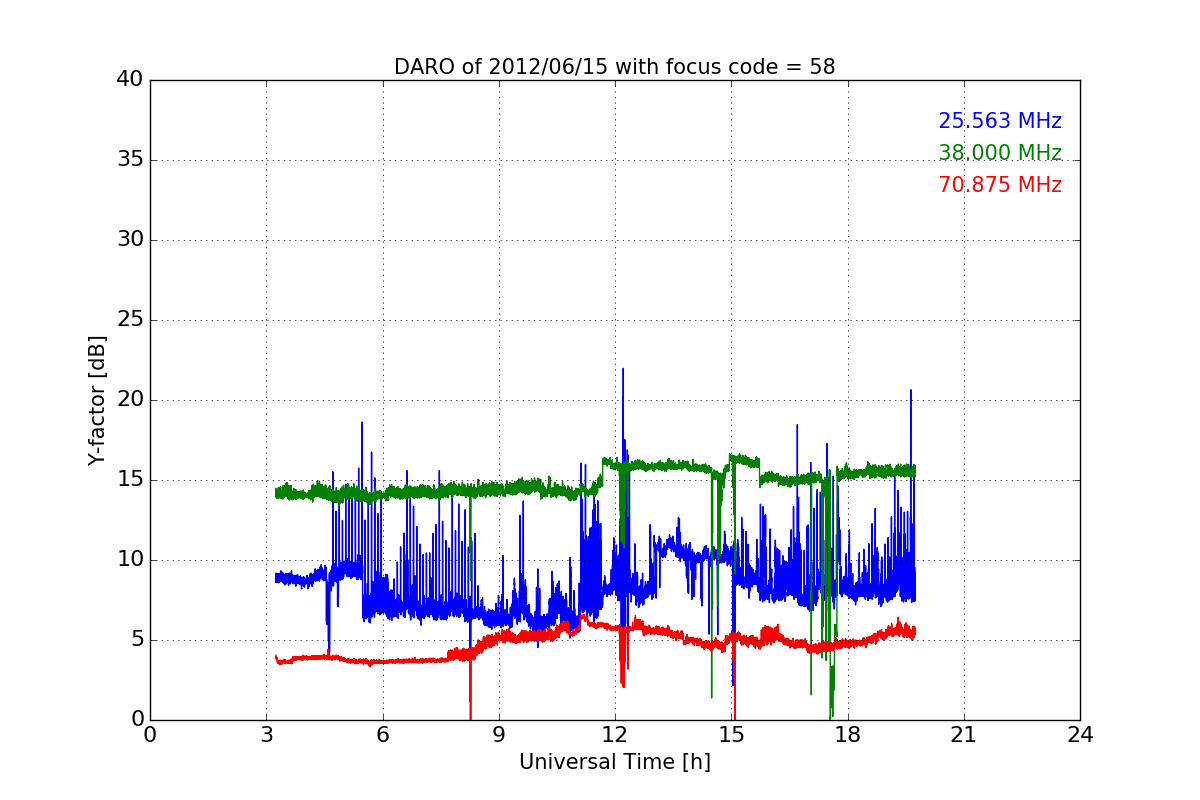Click the y-axis tick label 35
This screenshot has height=800, width=1200.
click(x=130, y=160)
